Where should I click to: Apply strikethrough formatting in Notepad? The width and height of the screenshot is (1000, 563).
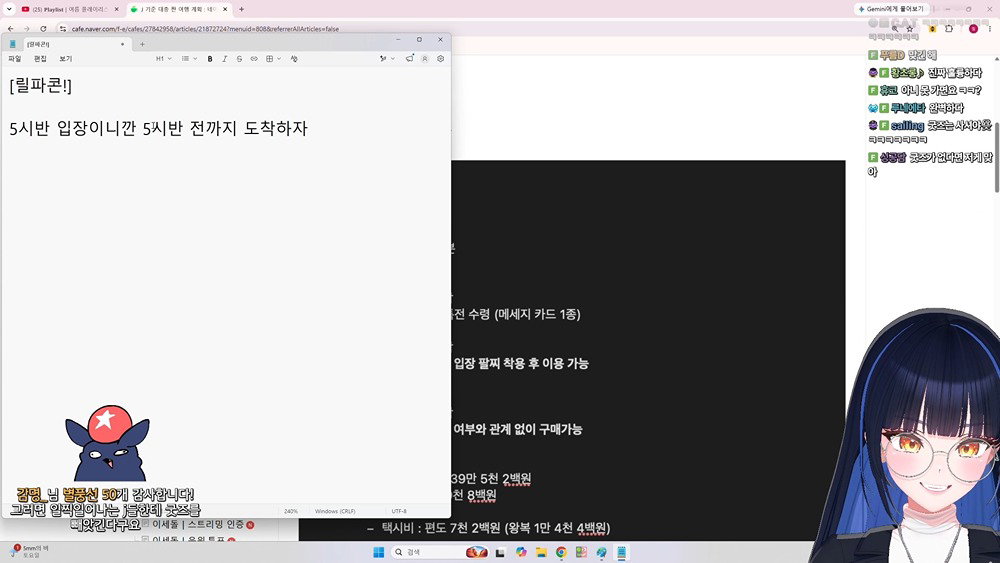coord(239,59)
